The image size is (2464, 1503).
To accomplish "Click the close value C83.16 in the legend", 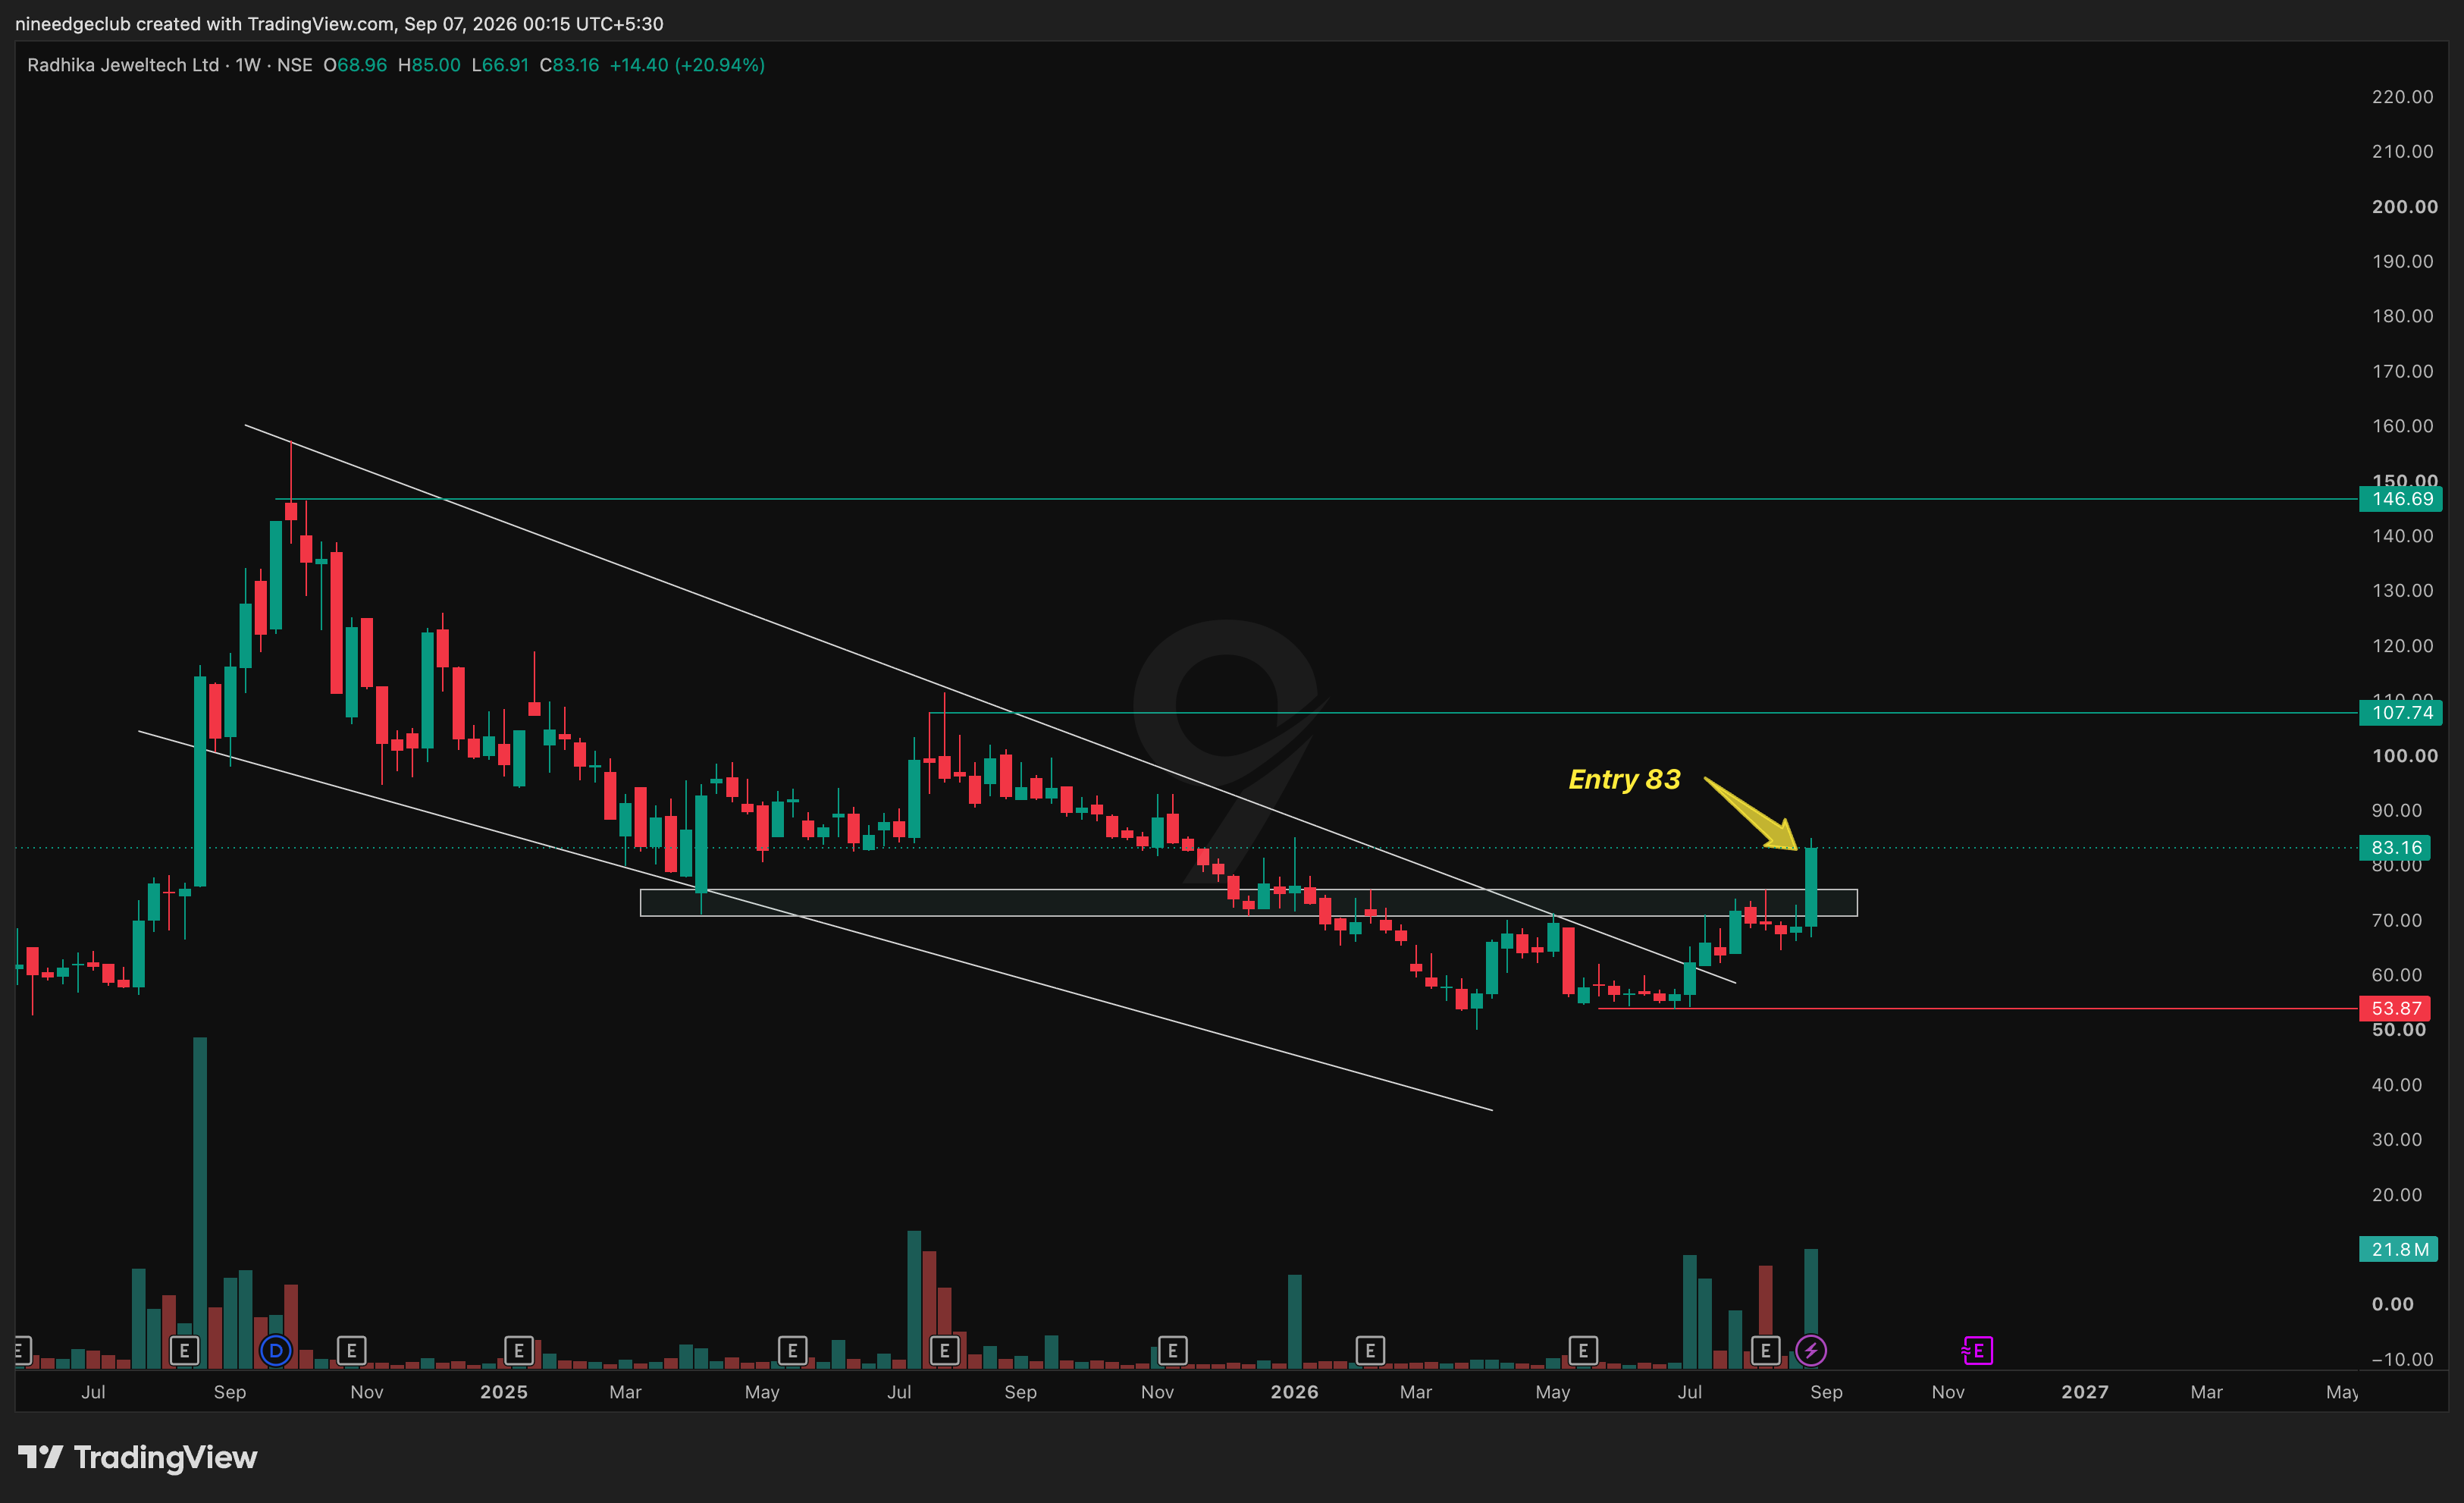I will click(x=569, y=65).
